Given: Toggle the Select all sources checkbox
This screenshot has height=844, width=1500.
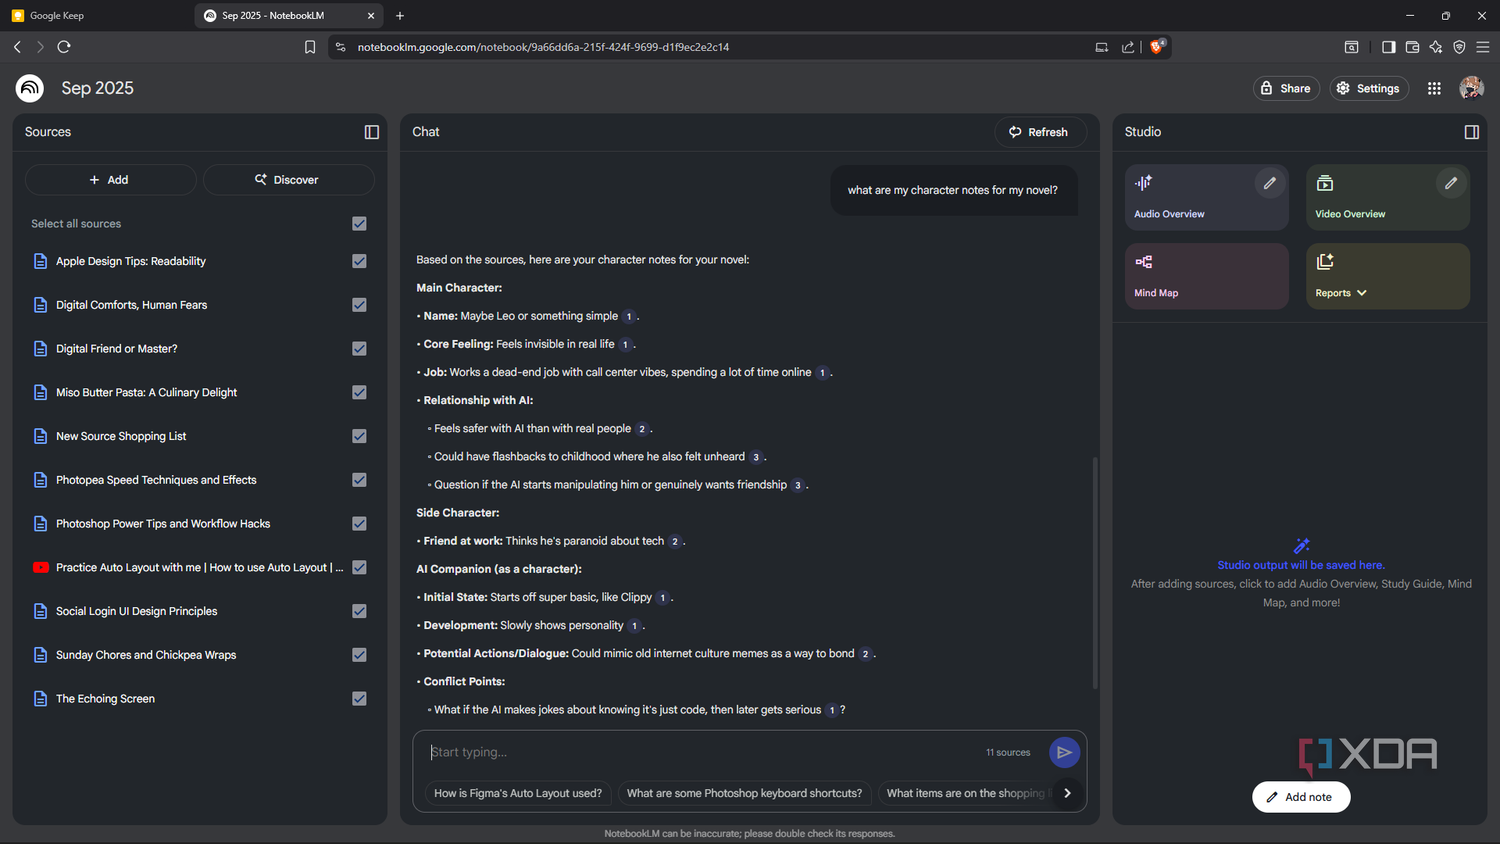Looking at the screenshot, I should point(359,224).
